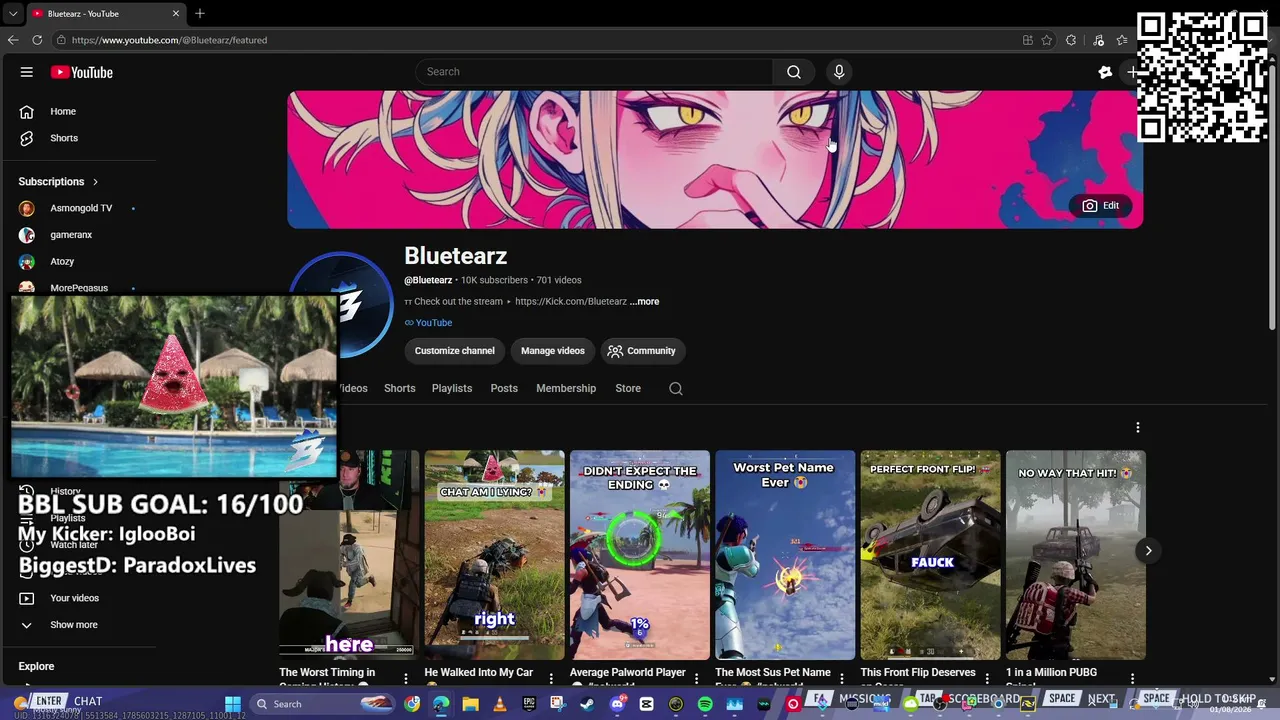Switch to the Store channel tab
The width and height of the screenshot is (1280, 720).
(x=628, y=388)
